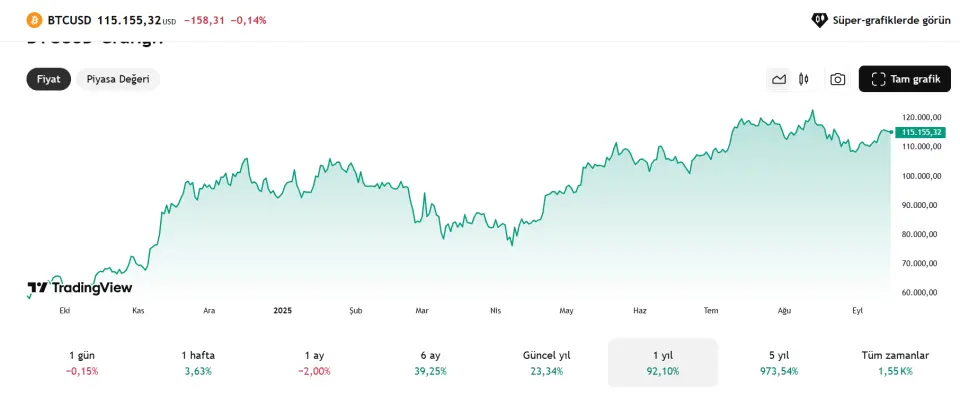
Task: Take chart snapshot with camera icon
Action: (x=838, y=79)
